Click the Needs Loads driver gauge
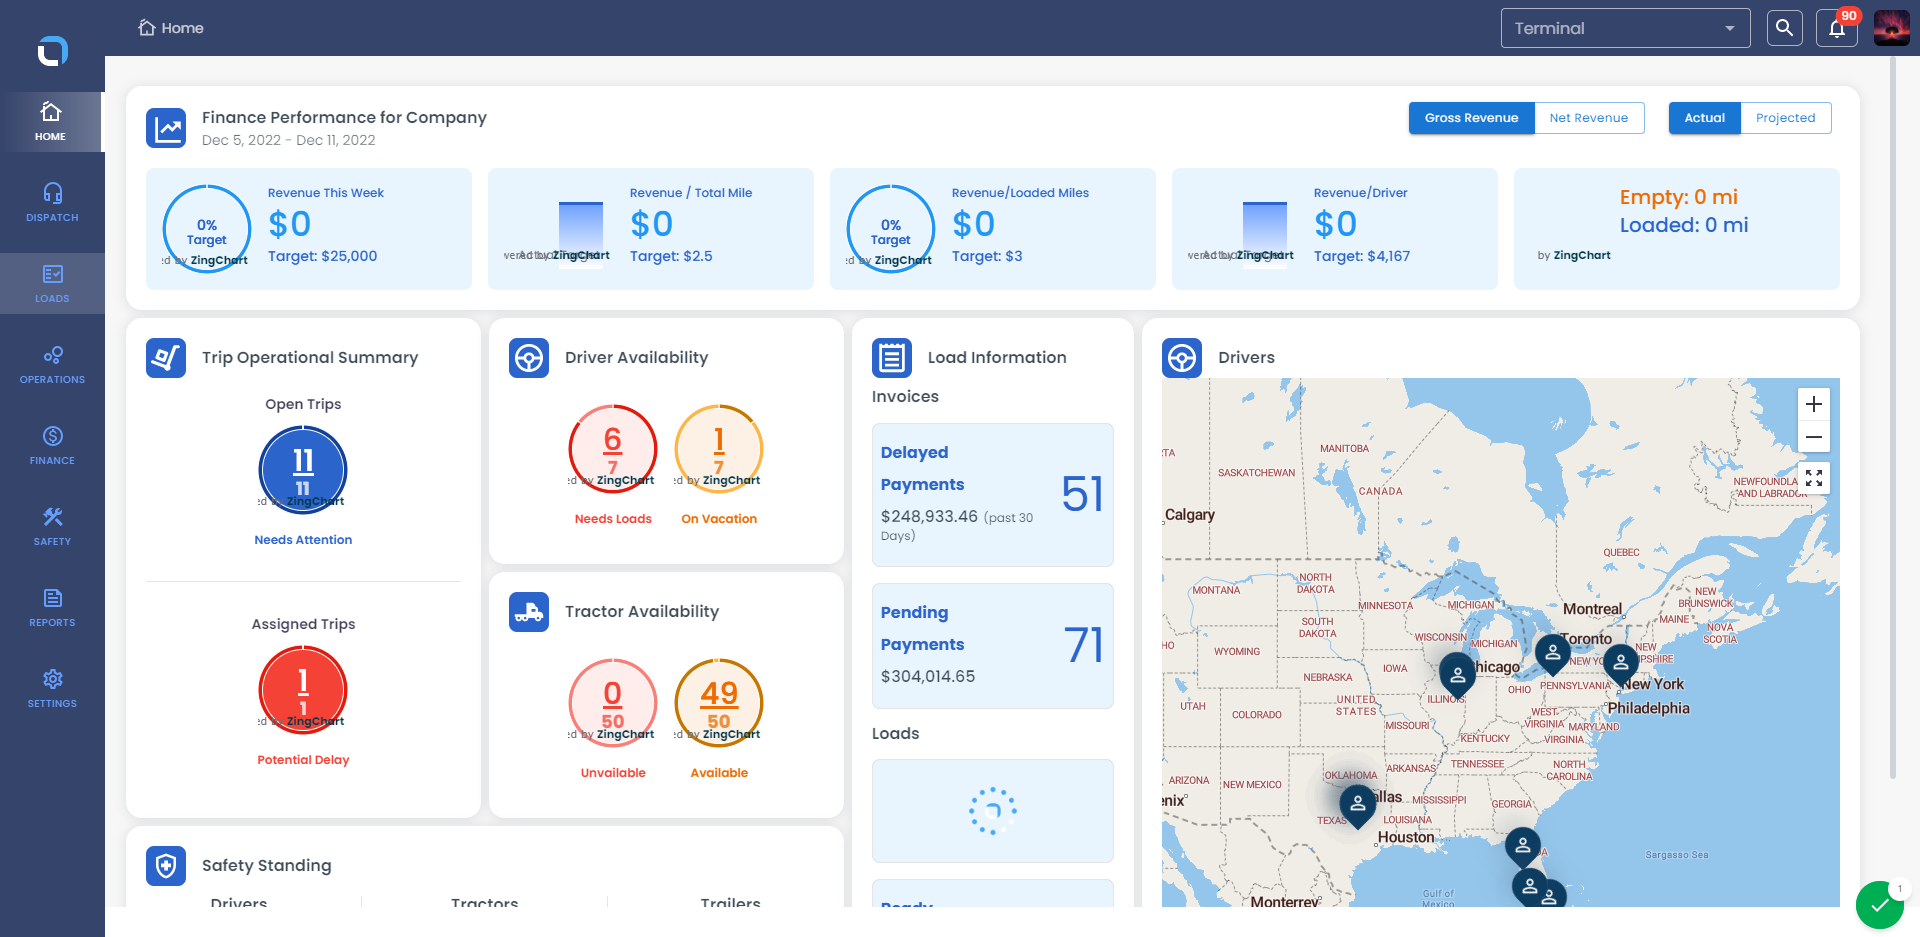Screen dimensions: 1920x937 coord(613,449)
